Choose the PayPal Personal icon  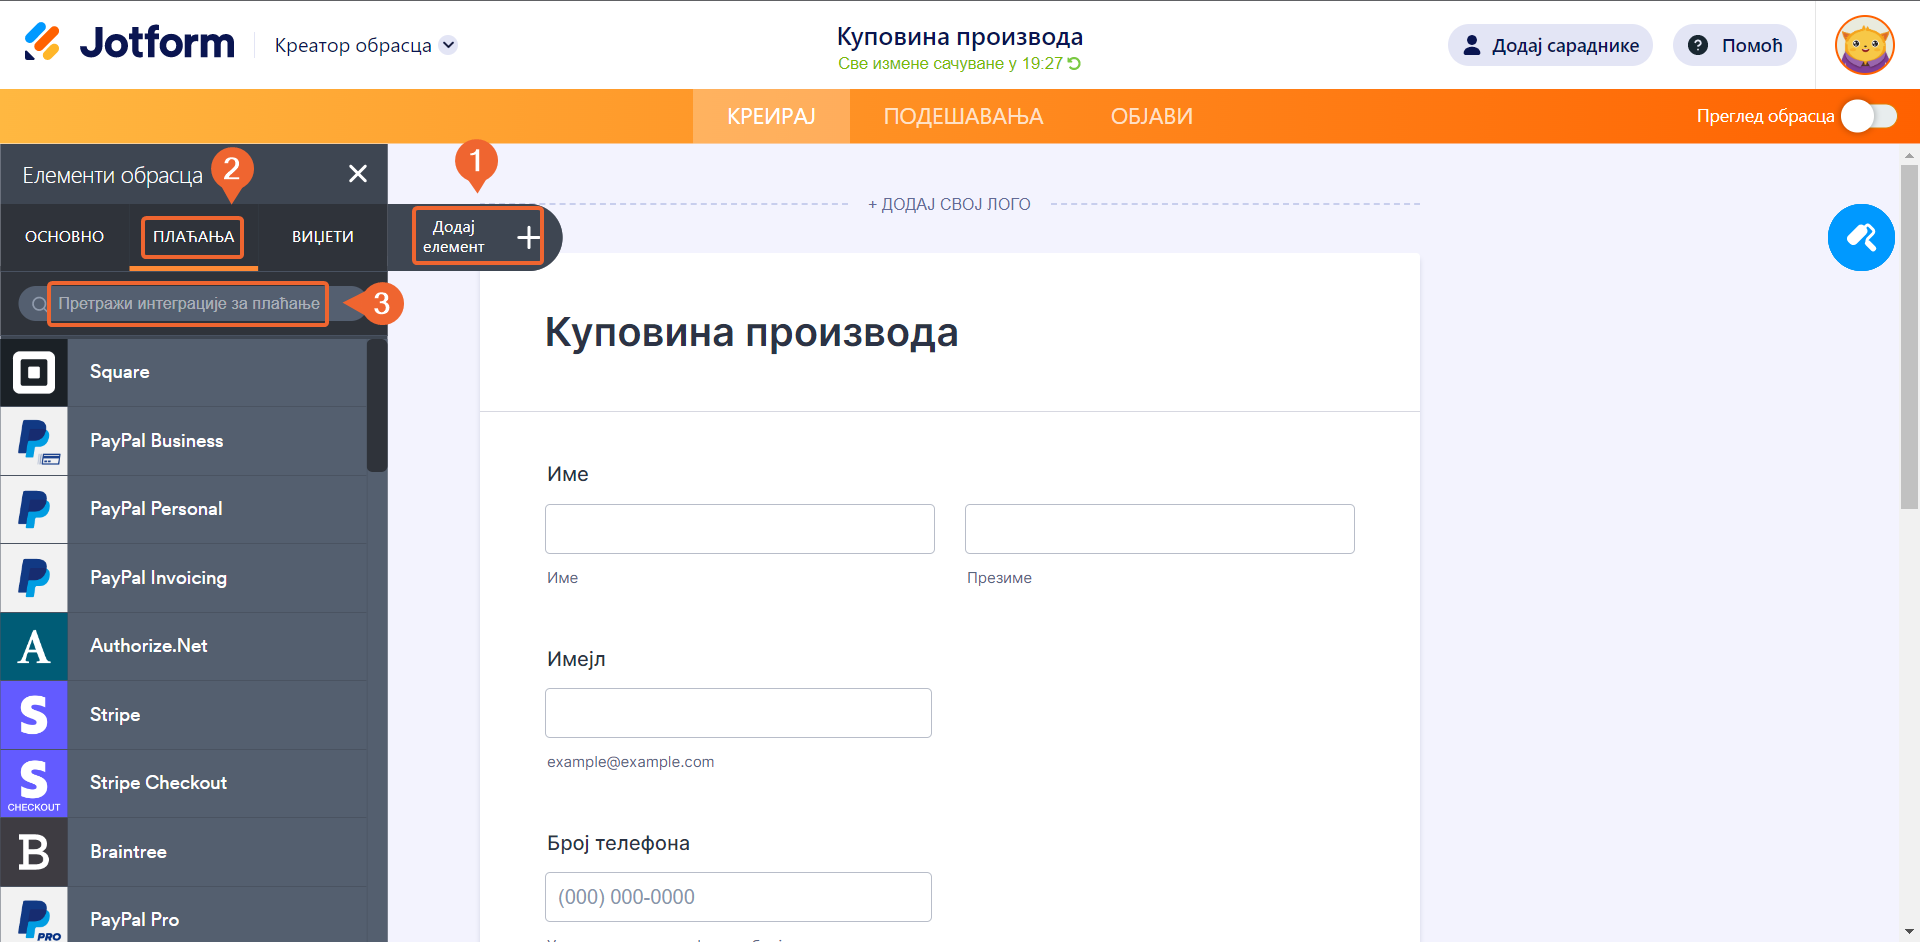click(34, 509)
